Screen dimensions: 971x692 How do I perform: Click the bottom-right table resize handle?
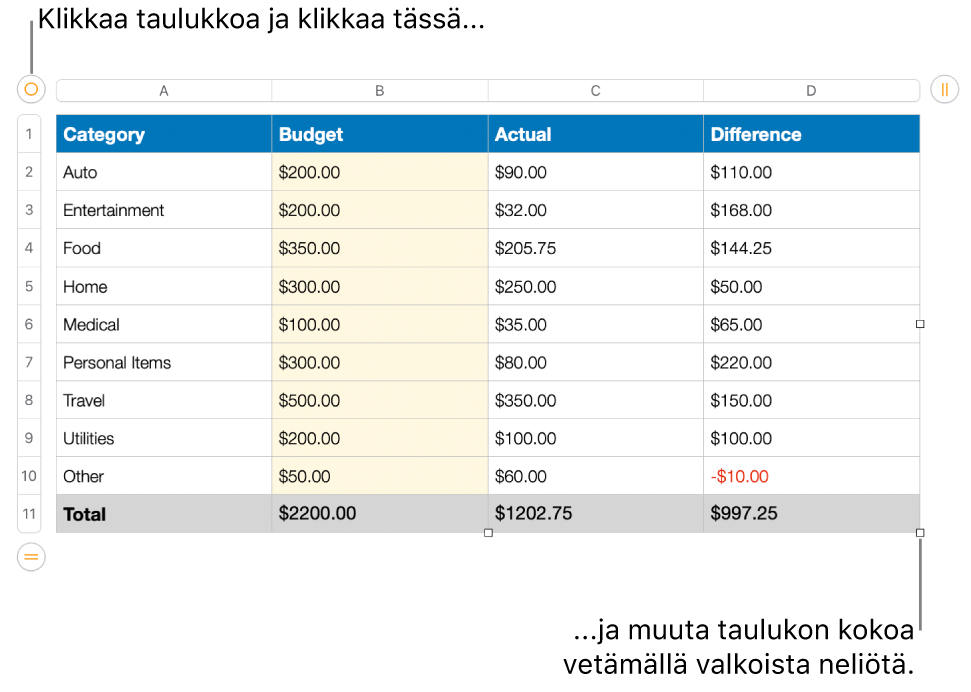(x=920, y=533)
